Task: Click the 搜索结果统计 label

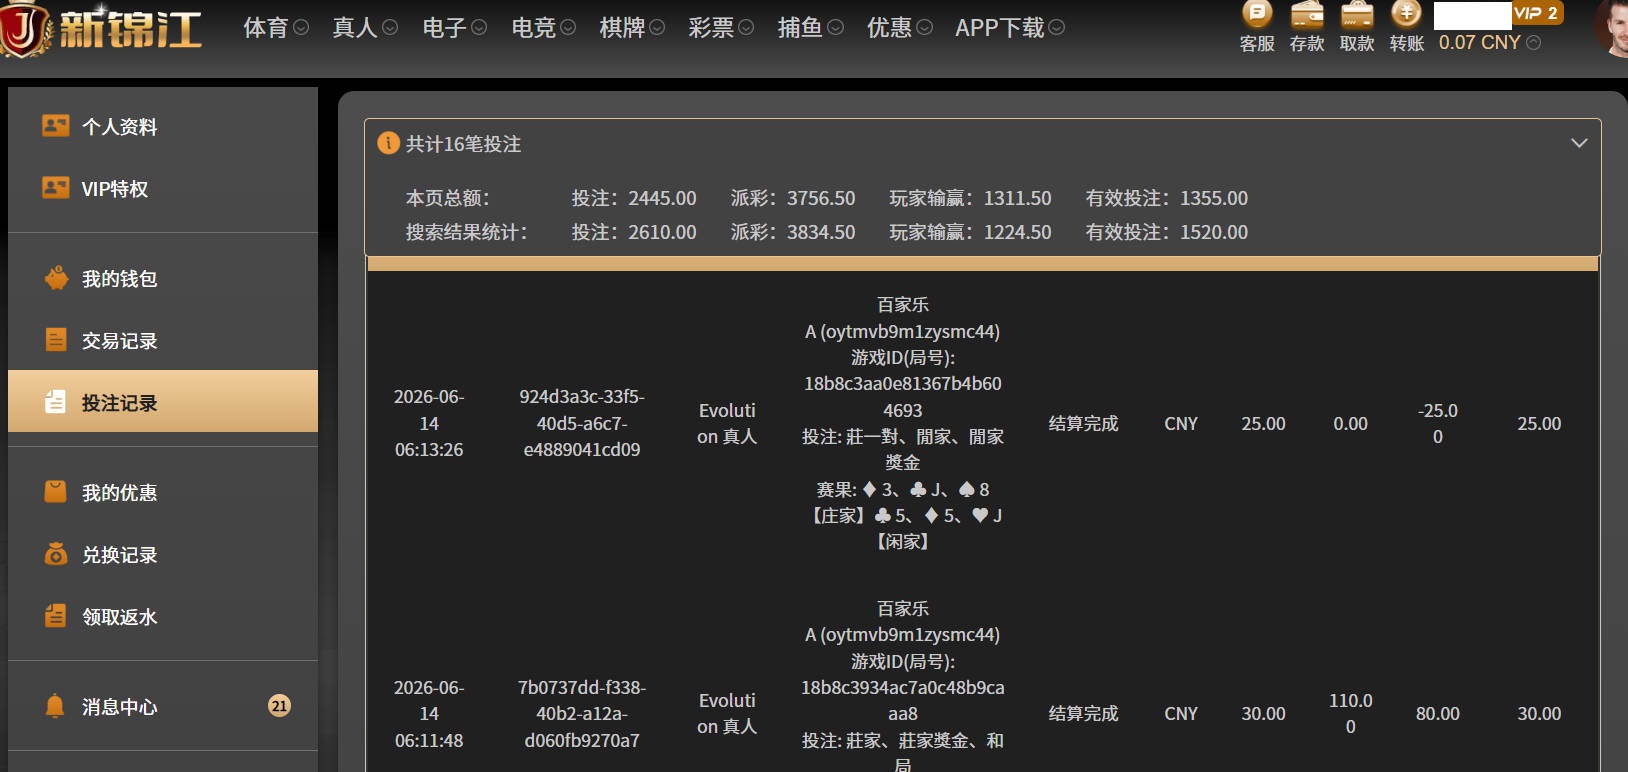Action: [x=467, y=232]
